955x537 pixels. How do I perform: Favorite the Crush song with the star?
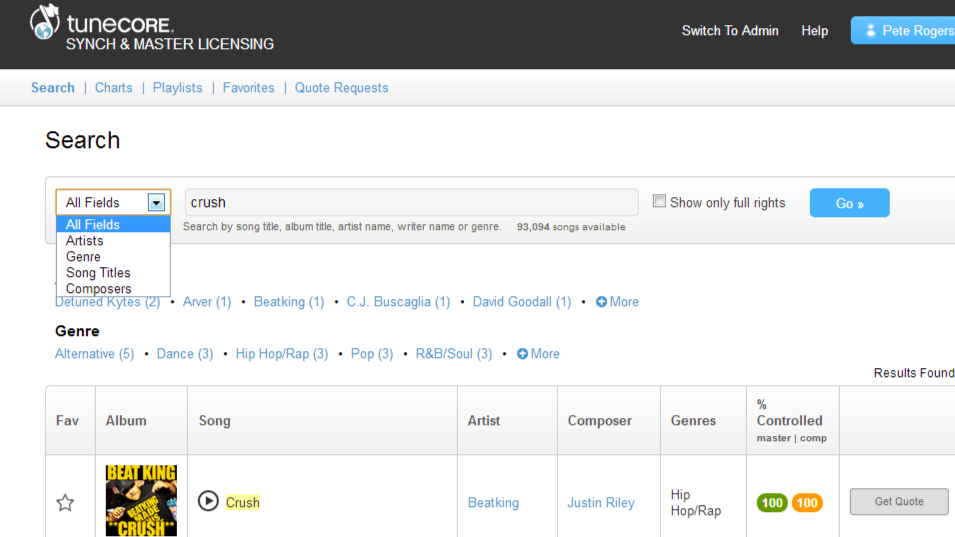point(65,503)
